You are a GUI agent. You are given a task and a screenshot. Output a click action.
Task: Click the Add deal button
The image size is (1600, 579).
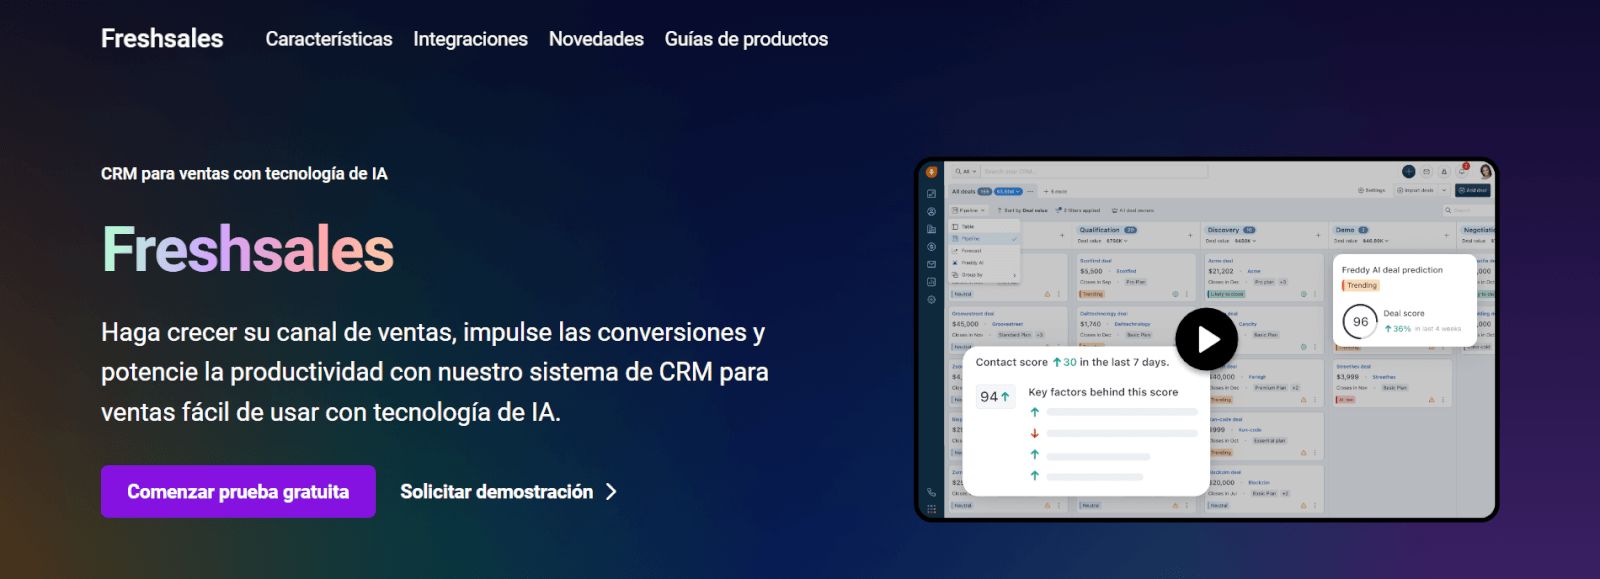click(1473, 190)
